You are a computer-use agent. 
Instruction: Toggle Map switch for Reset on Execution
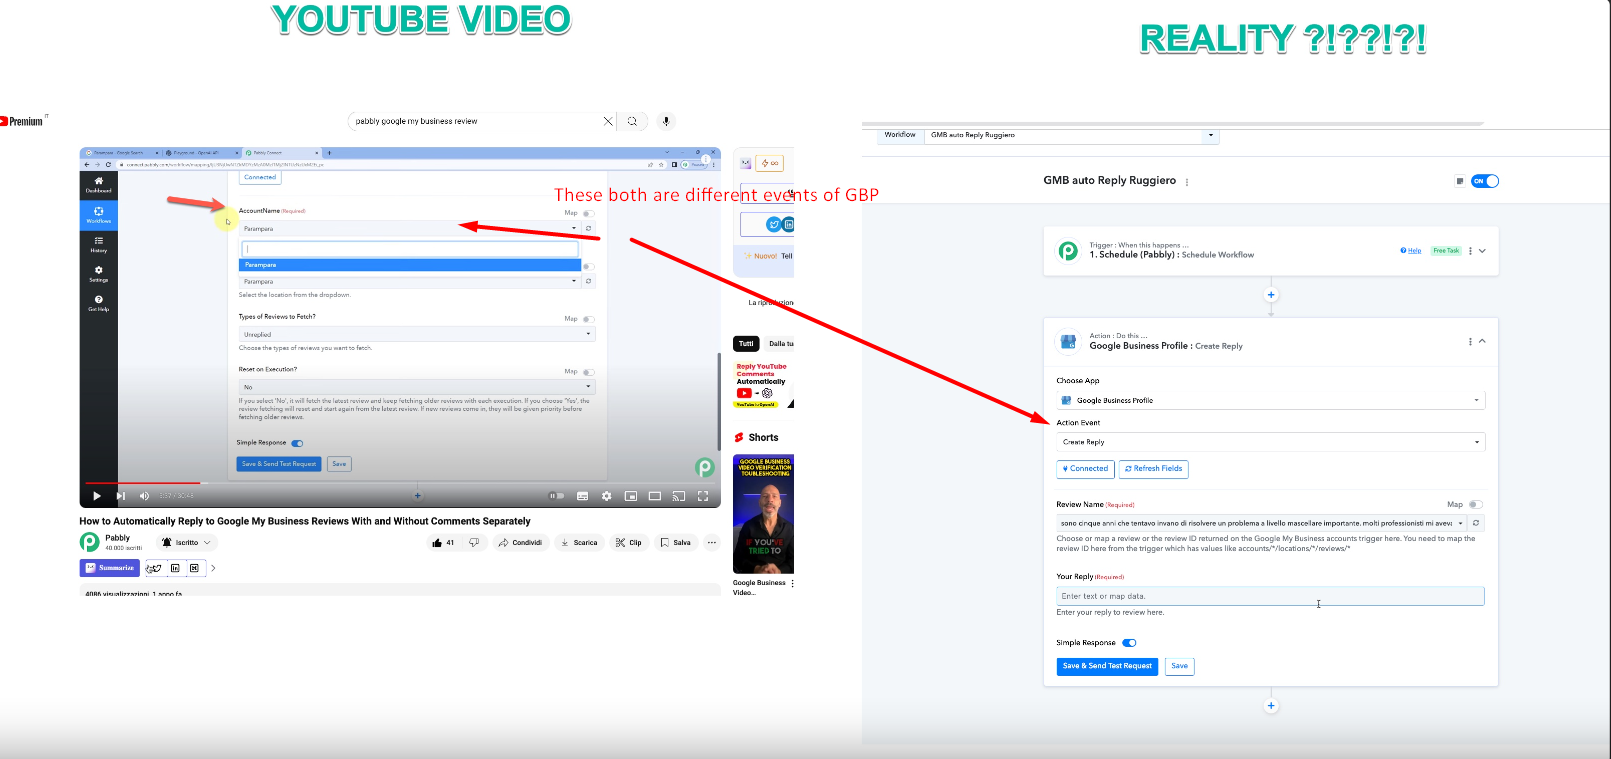(588, 372)
